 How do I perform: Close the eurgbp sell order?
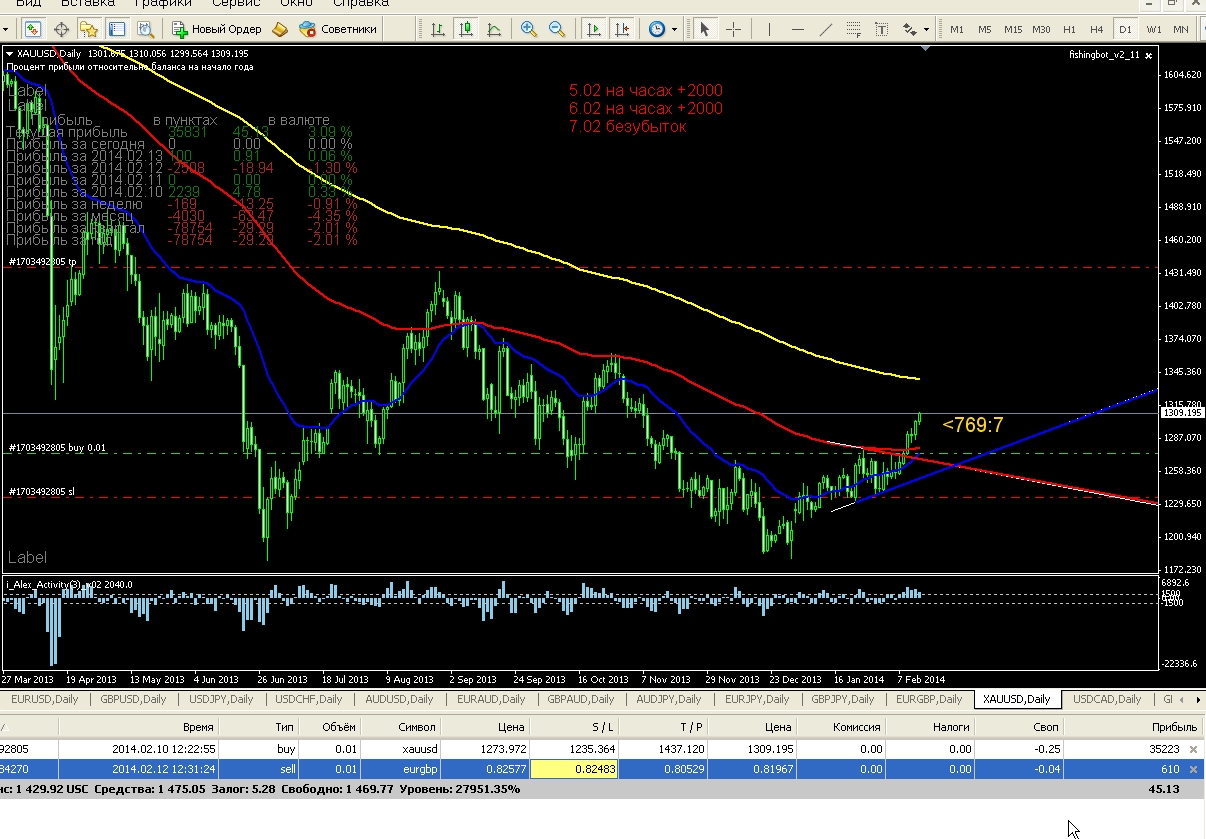pos(1193,769)
